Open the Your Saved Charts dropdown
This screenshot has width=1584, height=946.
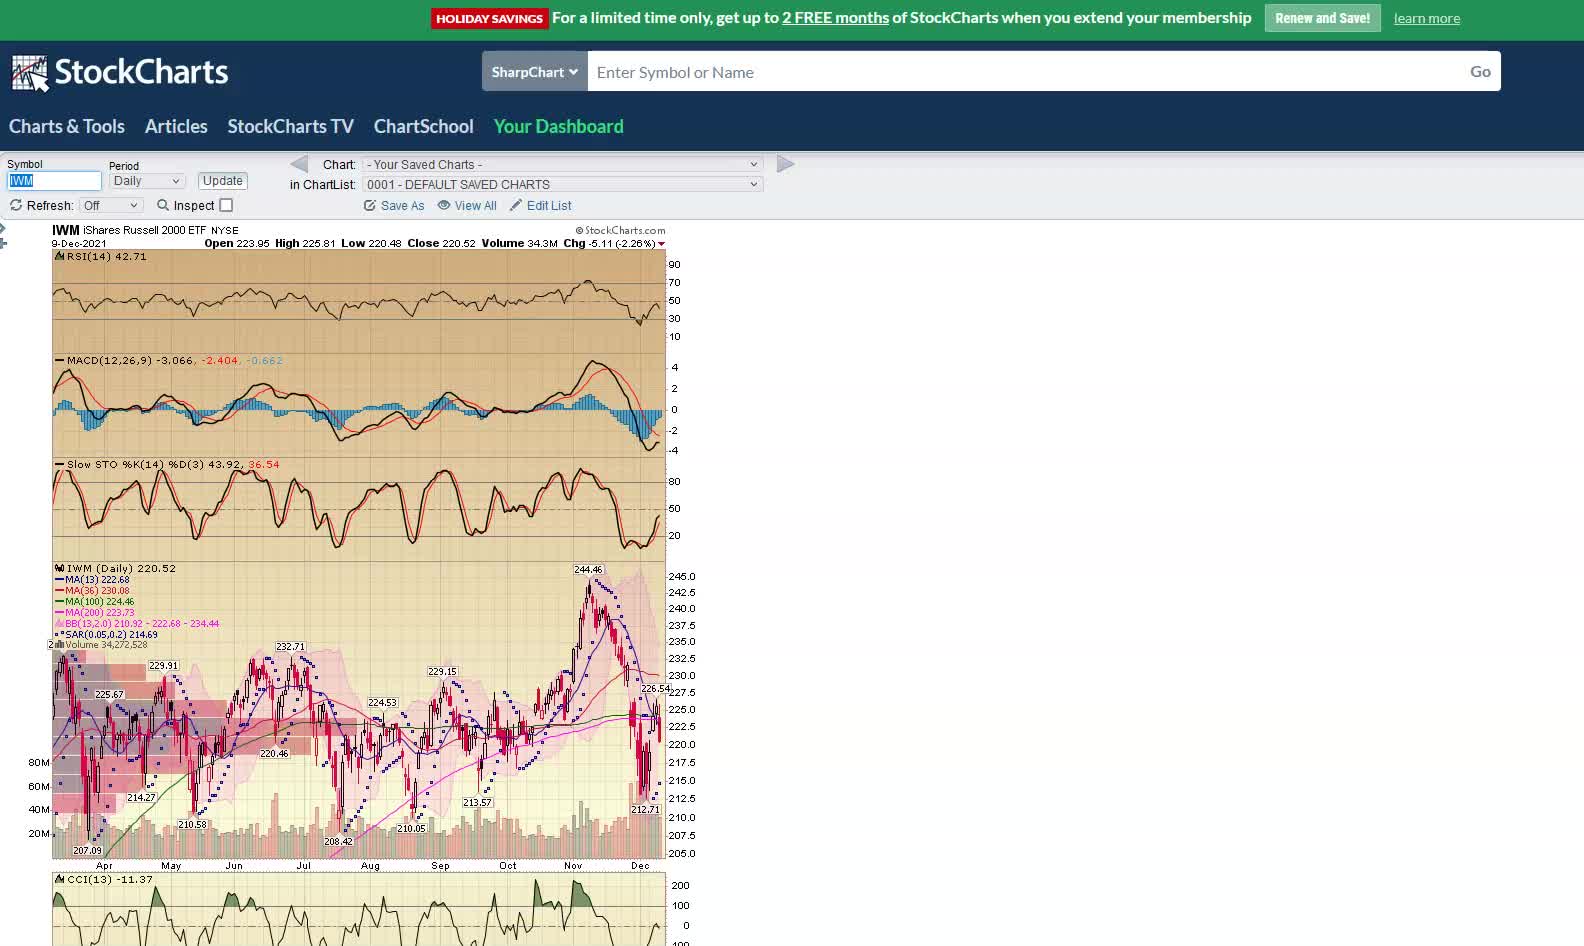pos(563,164)
